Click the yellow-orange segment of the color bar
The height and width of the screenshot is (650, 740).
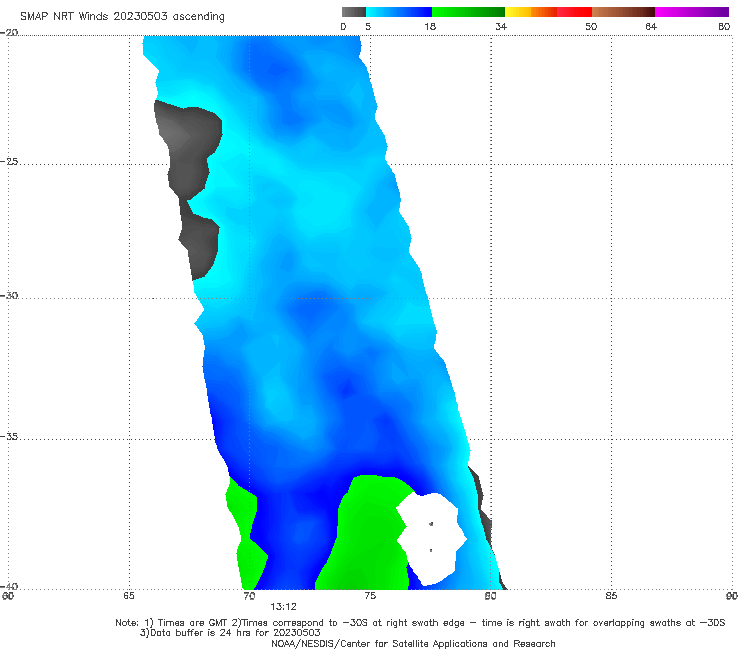point(531,12)
